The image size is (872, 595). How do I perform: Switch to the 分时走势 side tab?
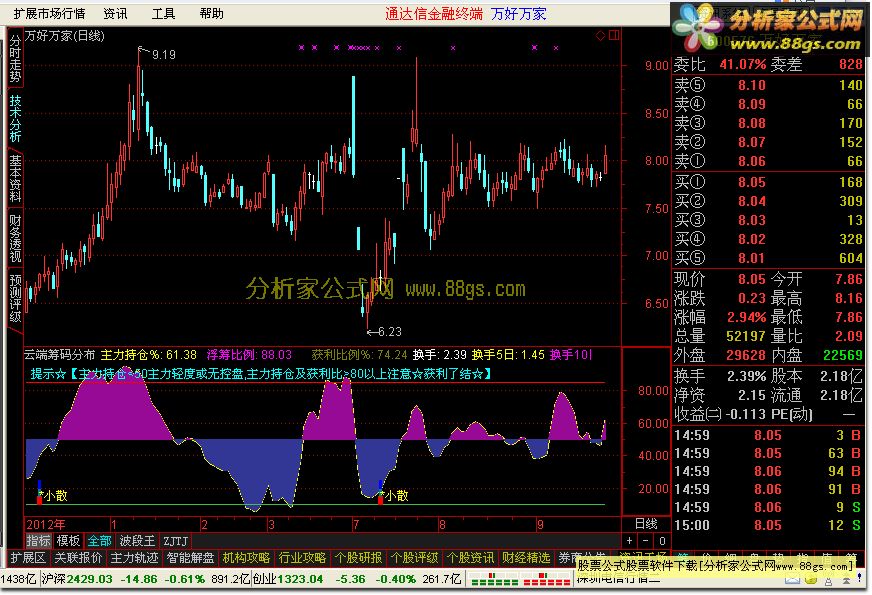click(x=15, y=59)
